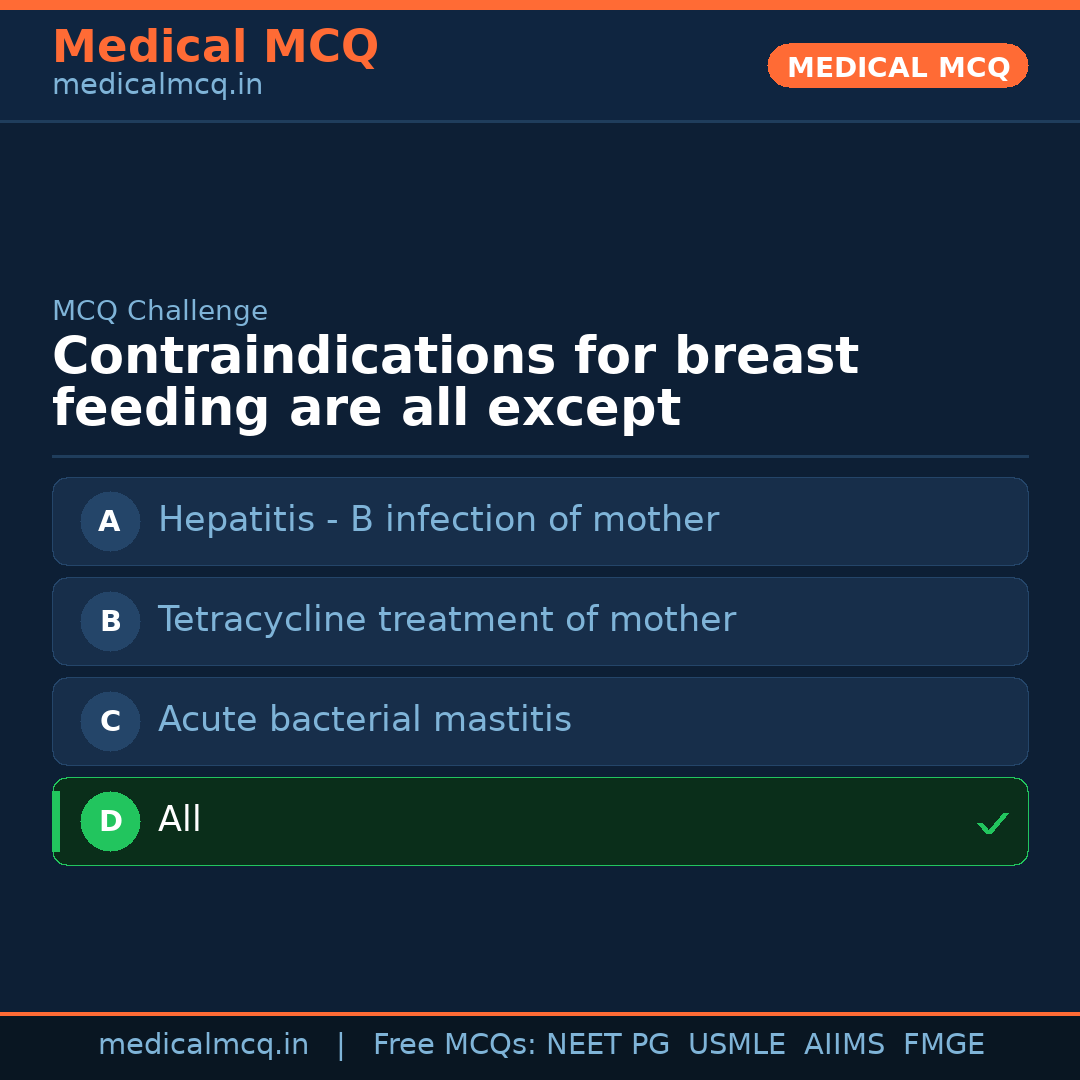Click the orange MEDICAL MCQ badge

click(x=897, y=67)
